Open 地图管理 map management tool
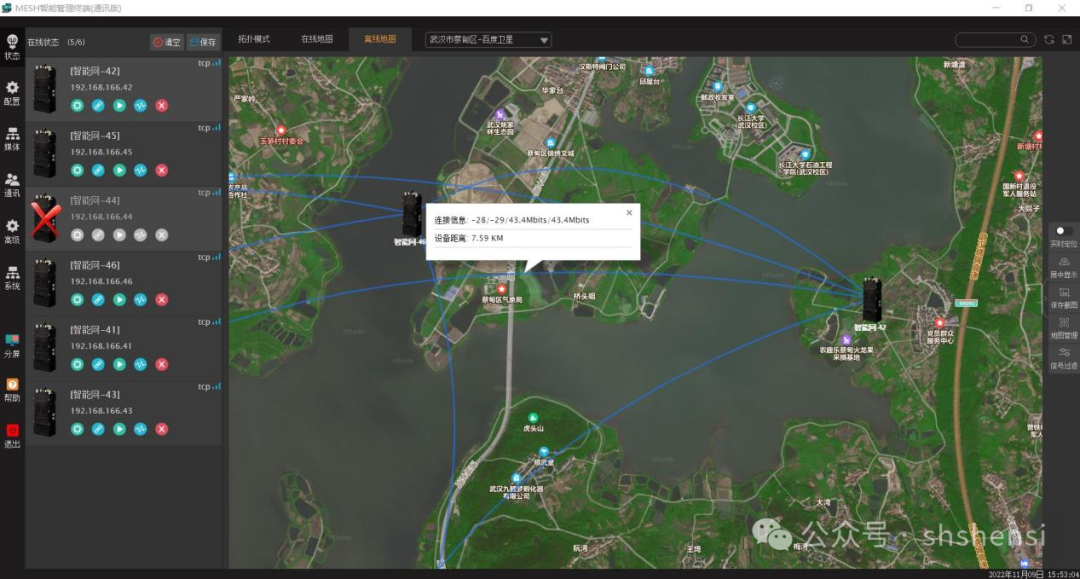 click(x=1064, y=328)
